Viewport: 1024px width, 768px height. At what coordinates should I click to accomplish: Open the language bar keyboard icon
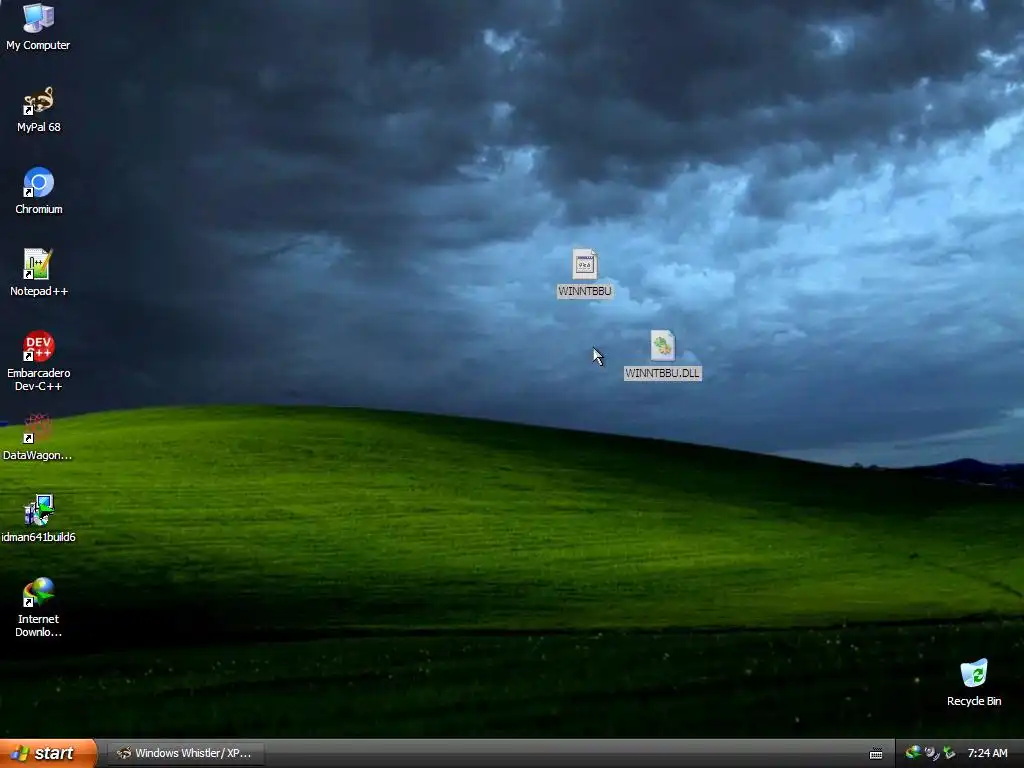pyautogui.click(x=876, y=754)
